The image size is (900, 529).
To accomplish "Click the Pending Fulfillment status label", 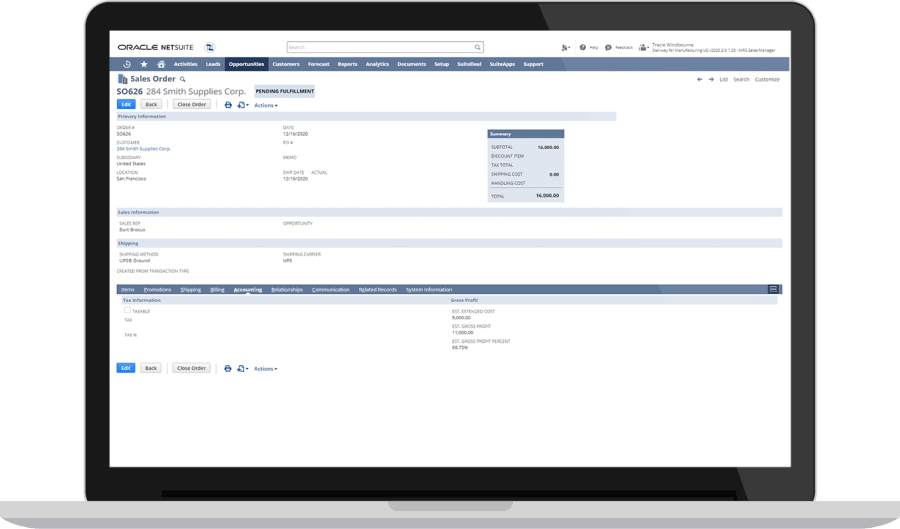I will coord(285,91).
